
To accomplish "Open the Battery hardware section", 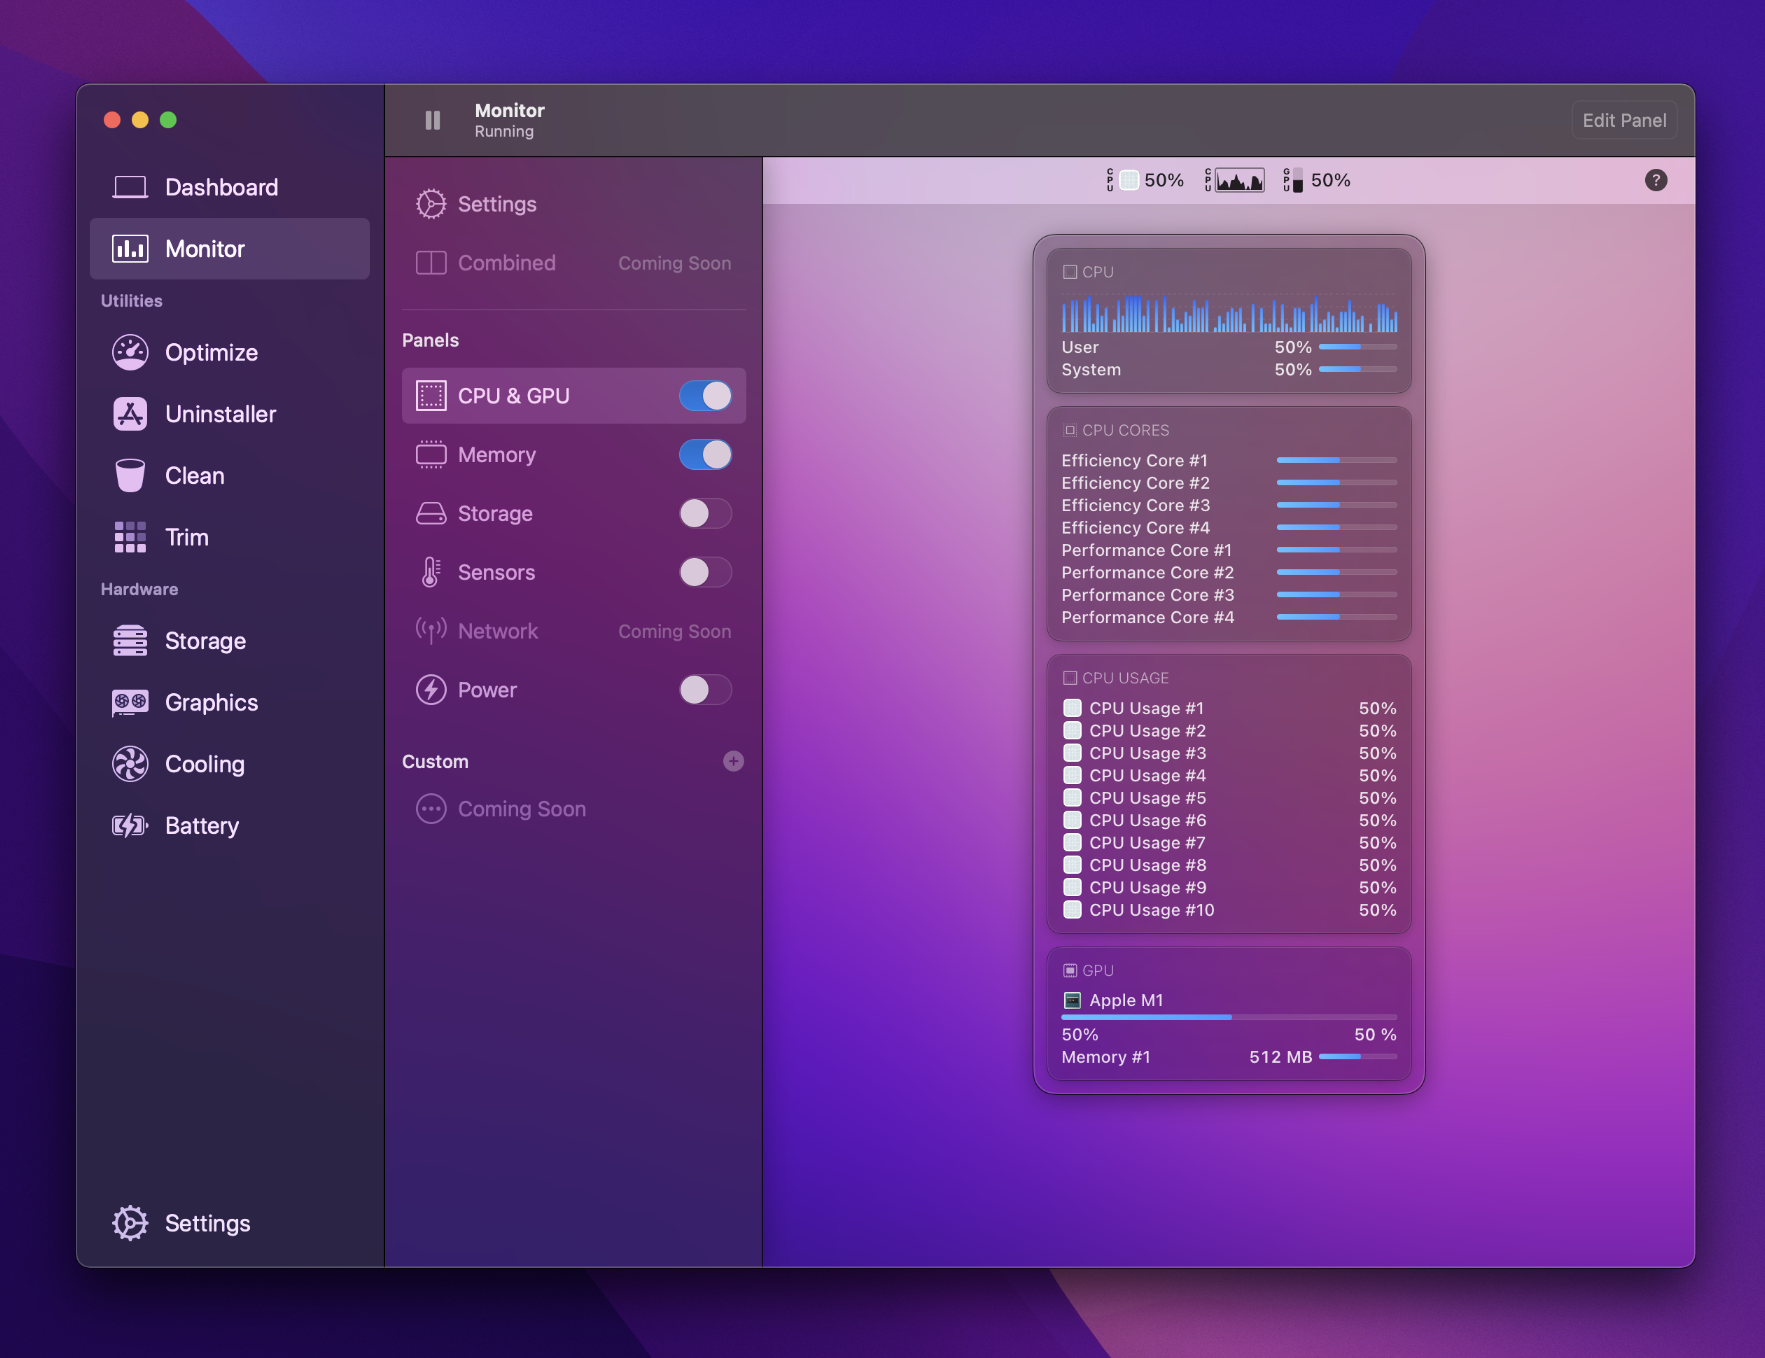I will point(201,826).
